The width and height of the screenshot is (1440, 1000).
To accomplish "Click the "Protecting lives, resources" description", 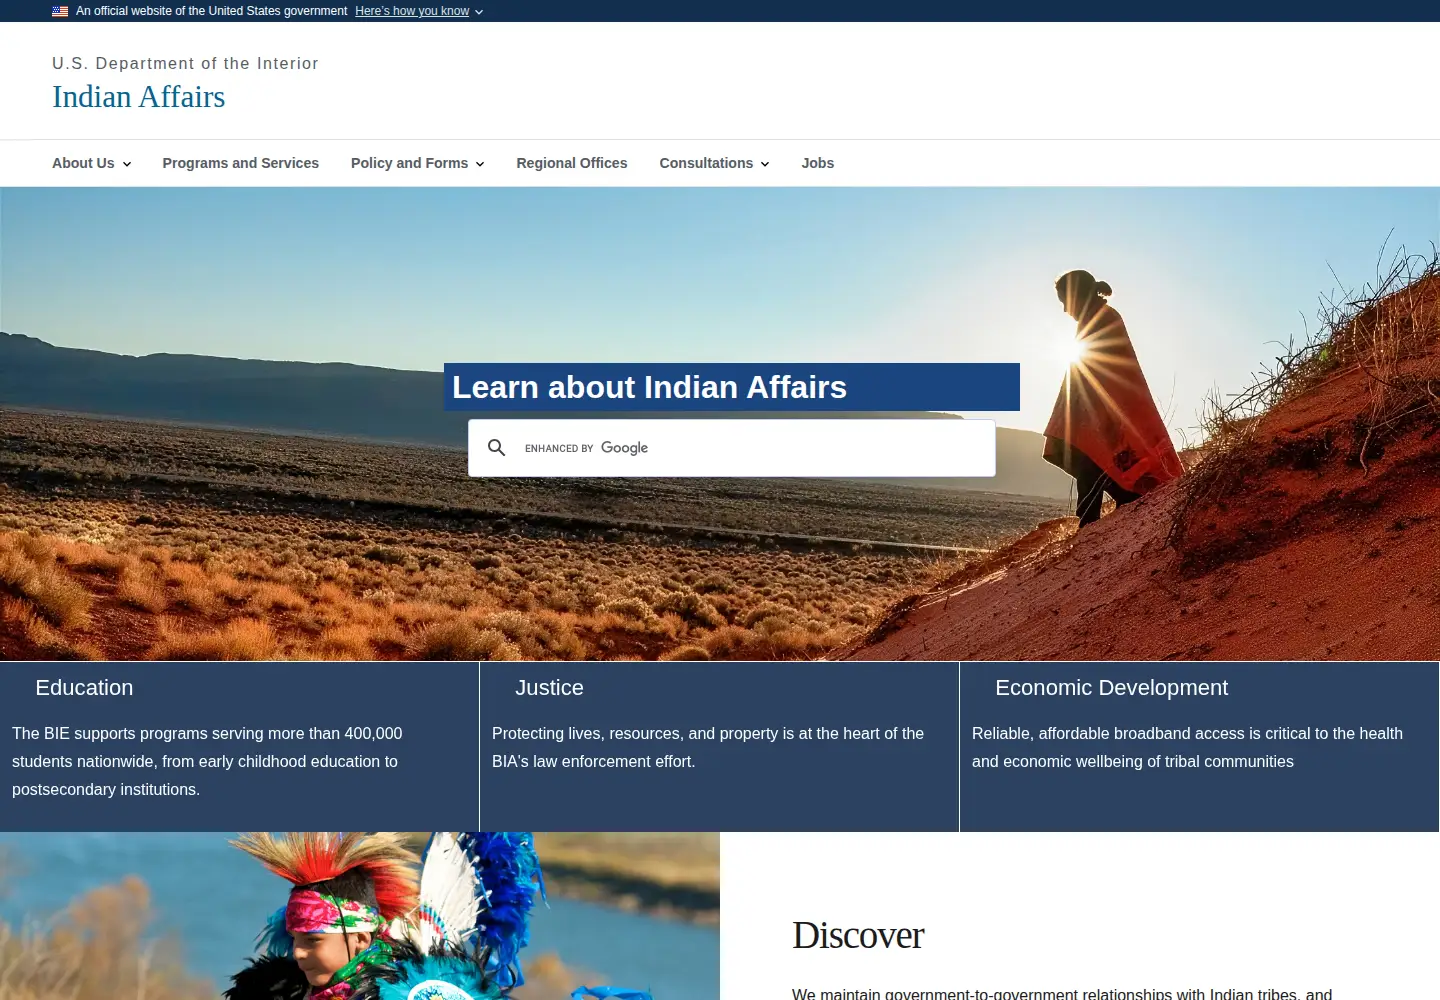I will pyautogui.click(x=708, y=748).
